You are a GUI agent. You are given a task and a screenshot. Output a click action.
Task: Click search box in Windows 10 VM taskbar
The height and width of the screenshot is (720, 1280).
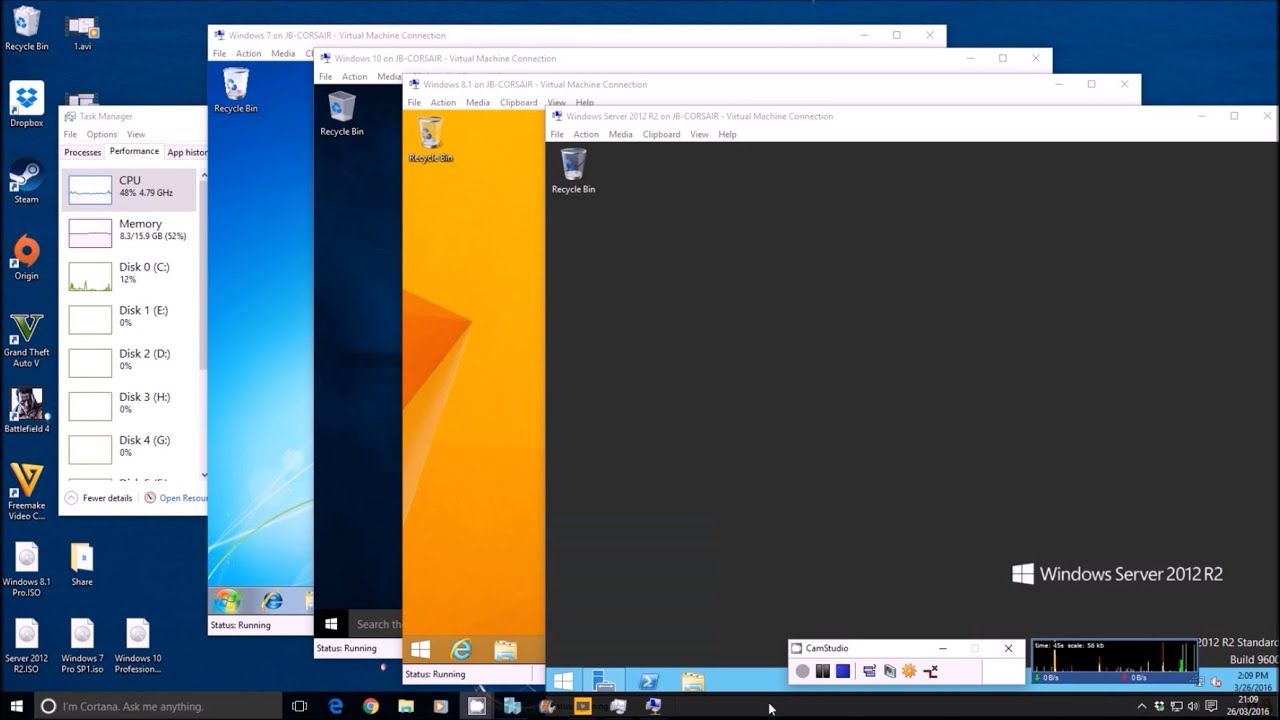(x=375, y=624)
